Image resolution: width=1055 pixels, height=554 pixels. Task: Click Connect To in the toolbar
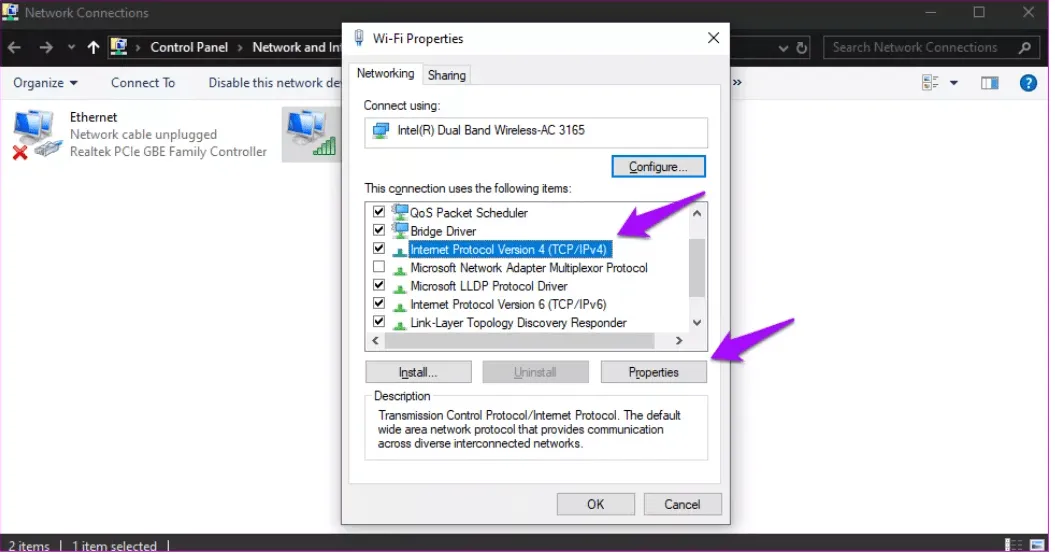142,83
